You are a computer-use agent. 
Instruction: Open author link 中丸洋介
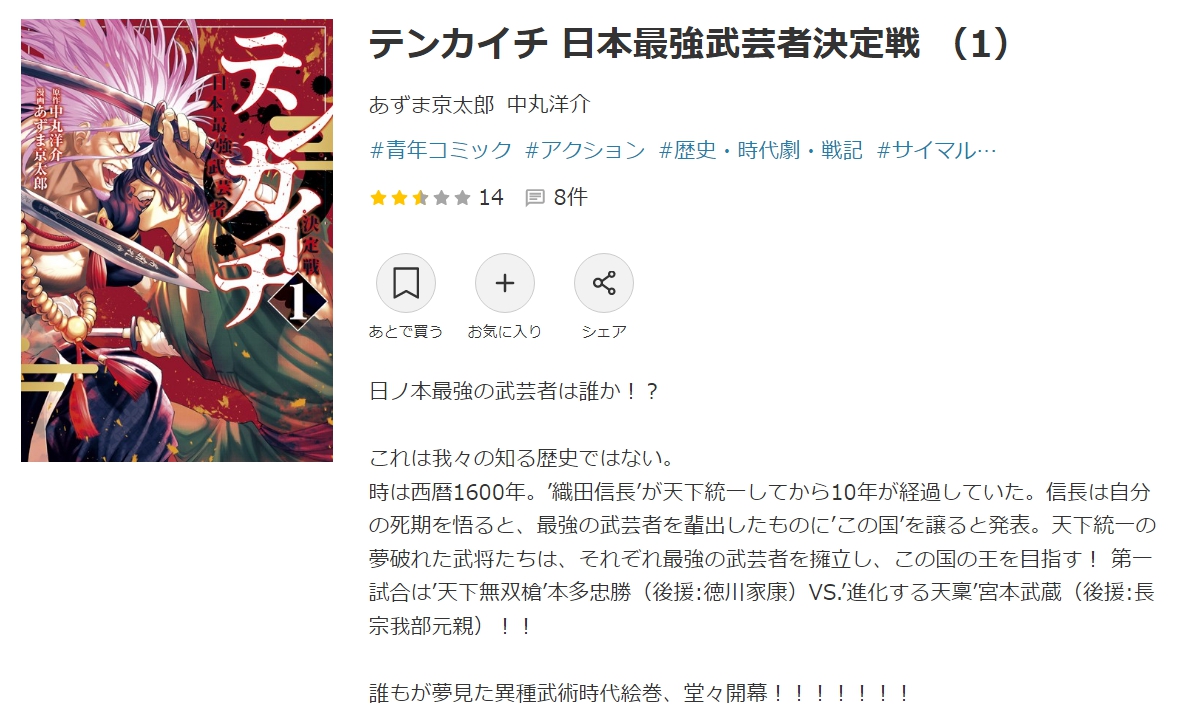(549, 105)
